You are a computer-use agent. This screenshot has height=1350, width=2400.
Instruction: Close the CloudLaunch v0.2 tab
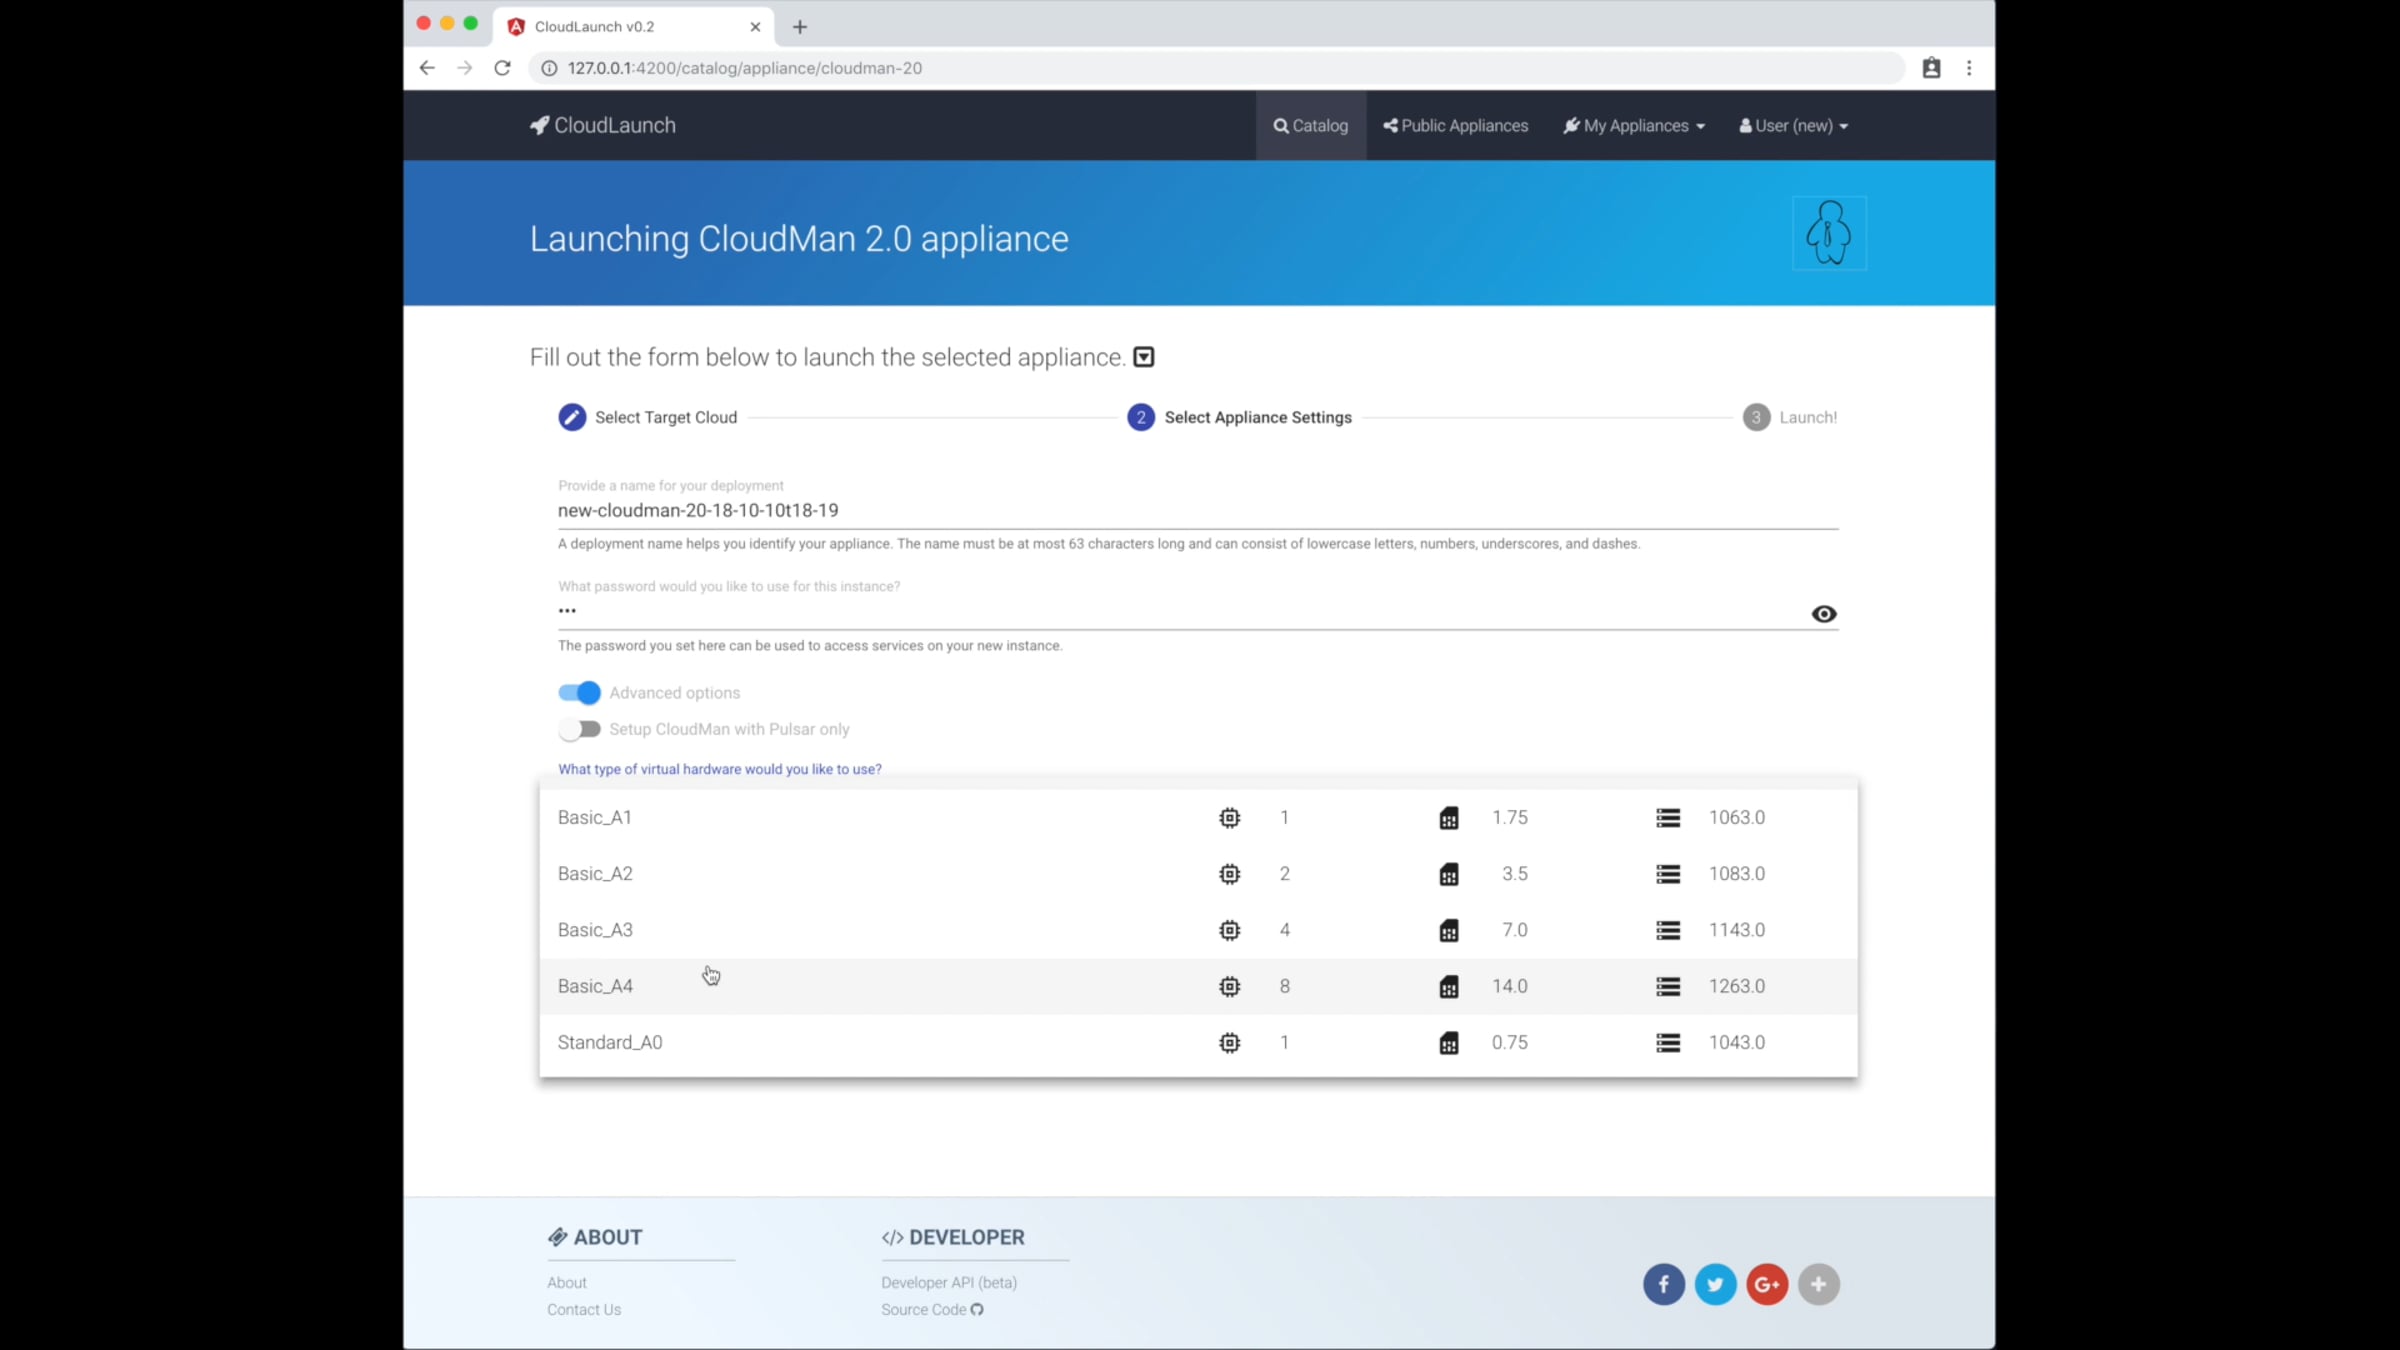755,27
